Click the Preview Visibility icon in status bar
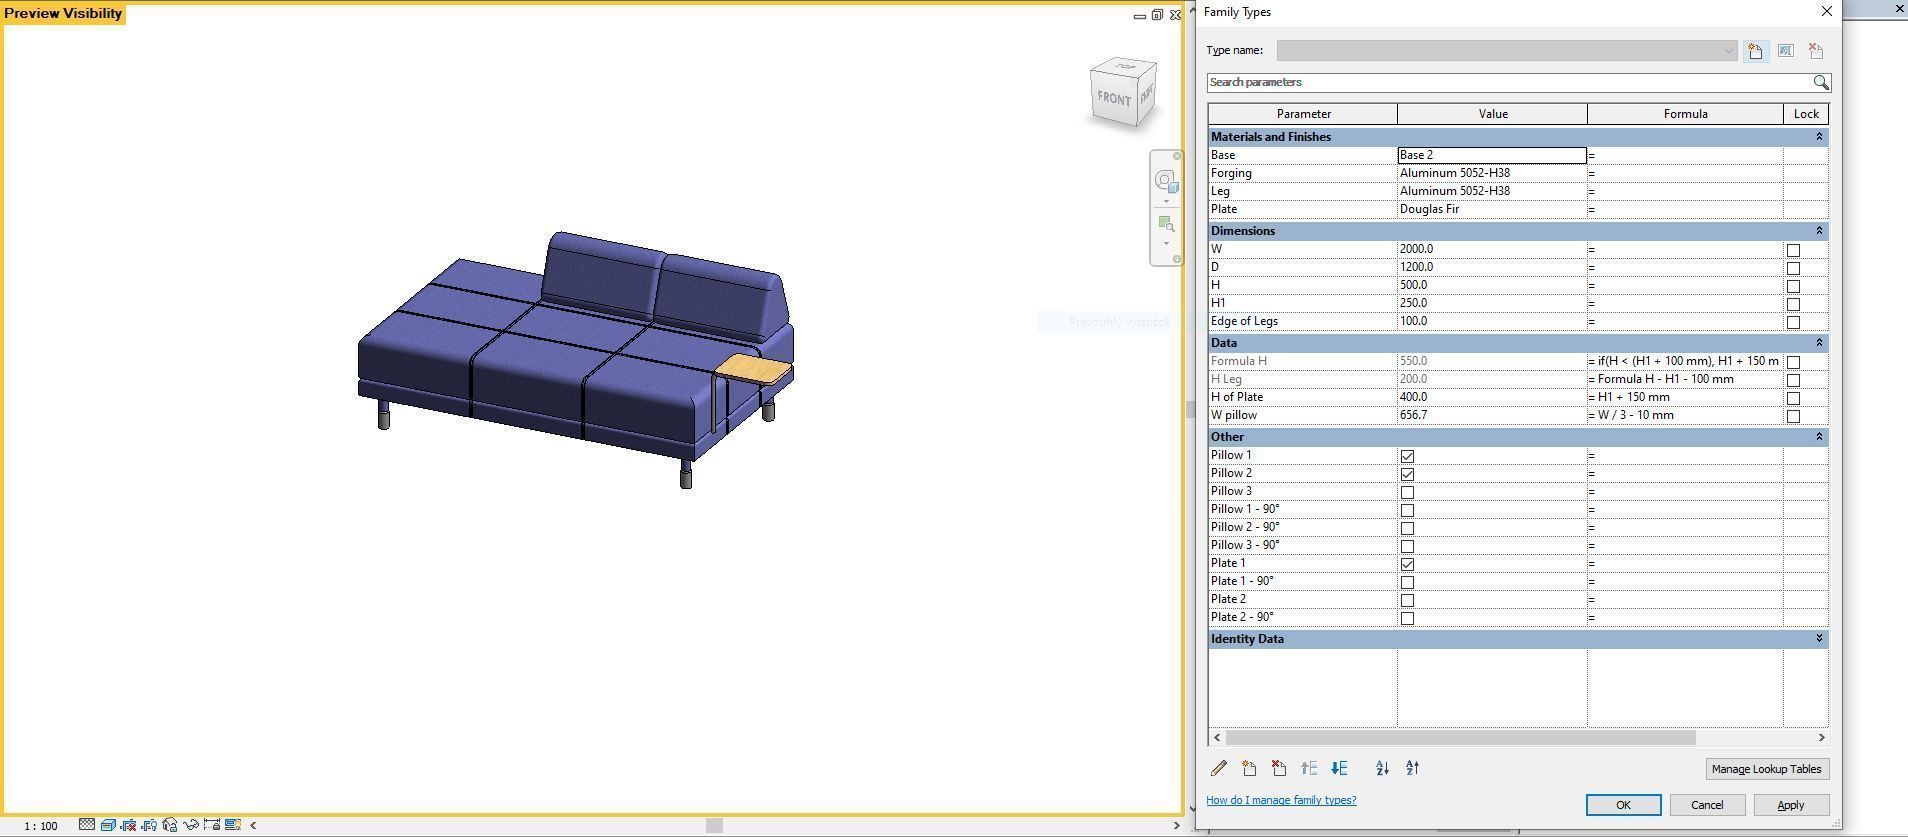This screenshot has height=837, width=1908. (x=232, y=825)
